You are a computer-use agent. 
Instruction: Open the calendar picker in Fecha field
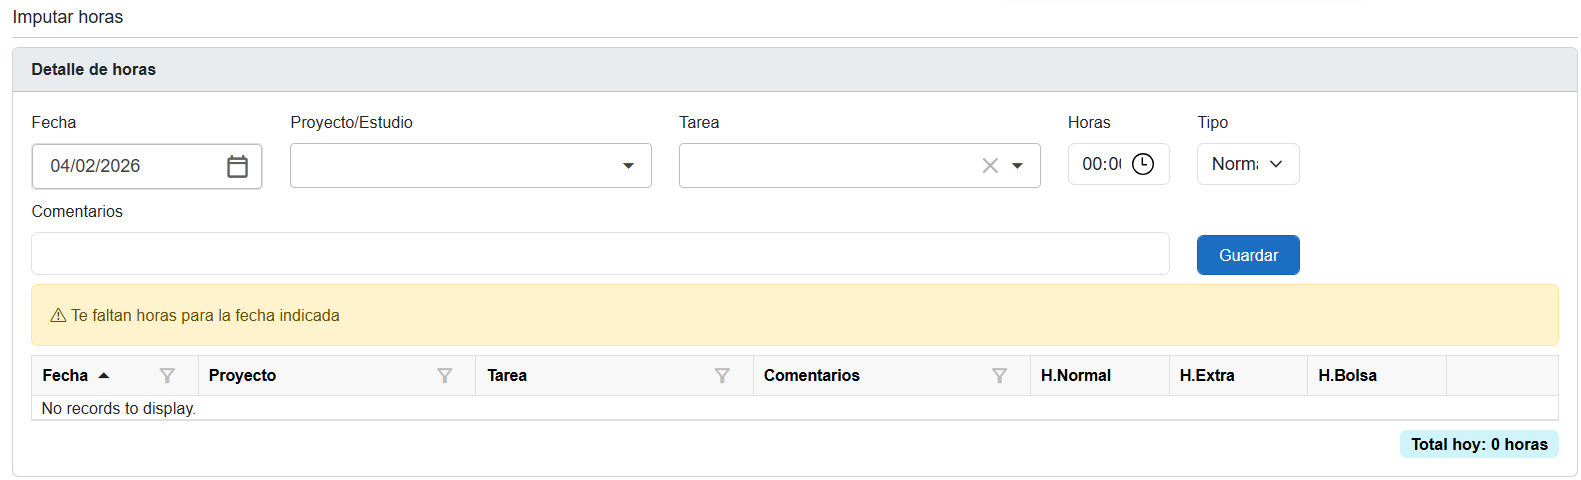tap(237, 166)
